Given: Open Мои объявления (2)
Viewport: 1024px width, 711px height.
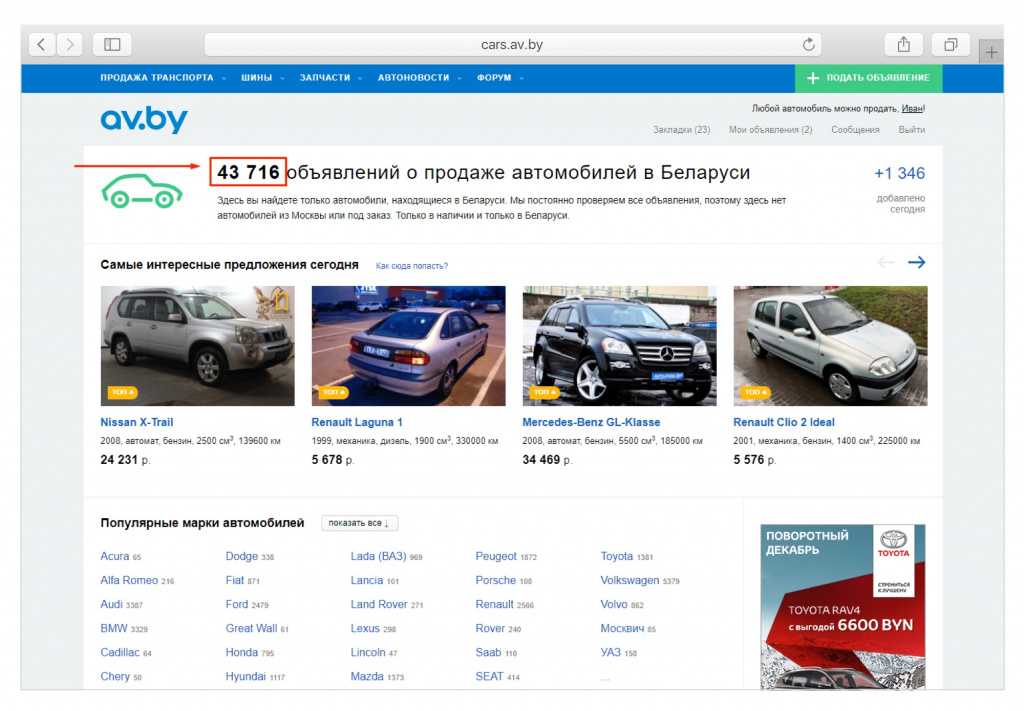Looking at the screenshot, I should 771,130.
